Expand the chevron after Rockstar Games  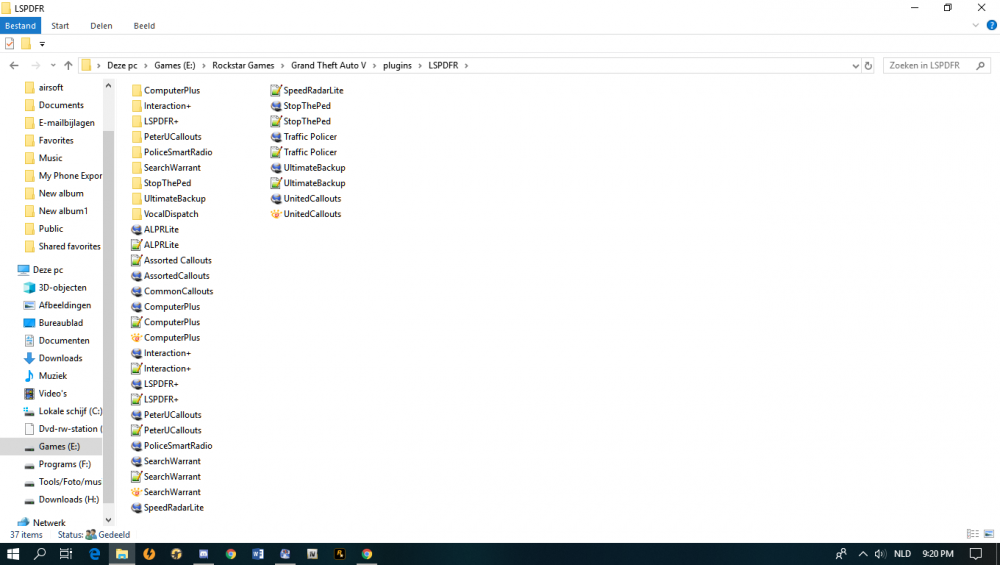[x=283, y=66]
